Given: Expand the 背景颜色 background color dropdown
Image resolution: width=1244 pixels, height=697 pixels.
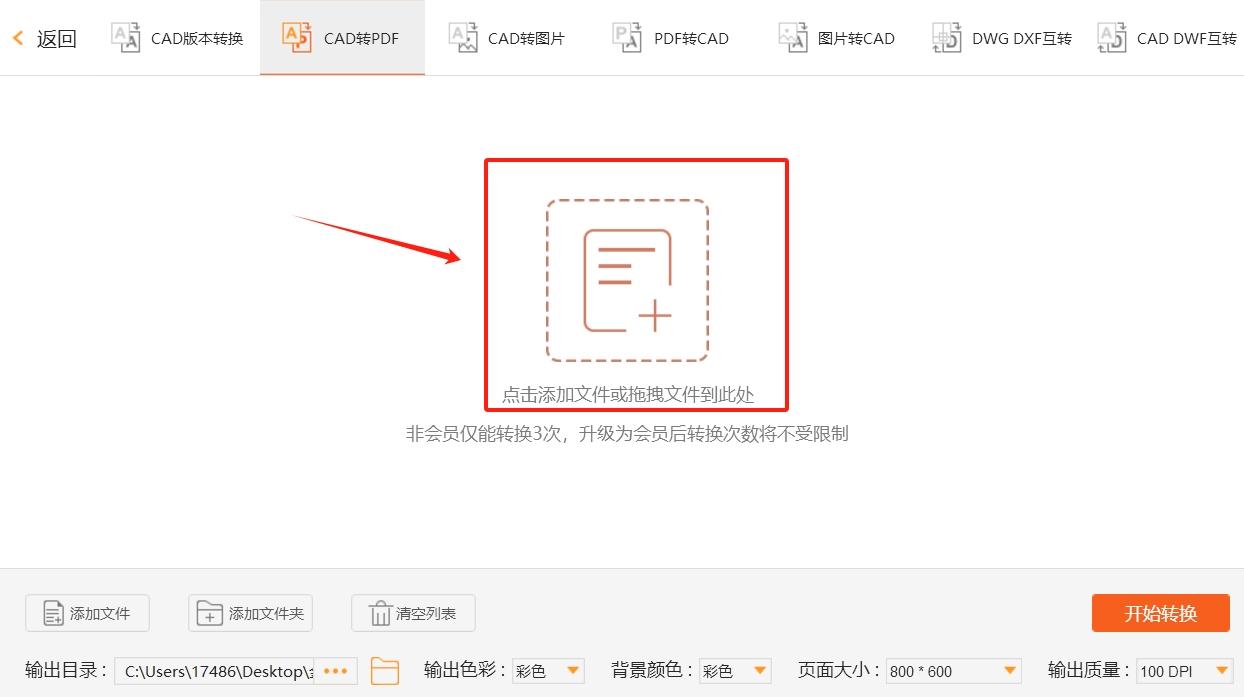Looking at the screenshot, I should 760,671.
